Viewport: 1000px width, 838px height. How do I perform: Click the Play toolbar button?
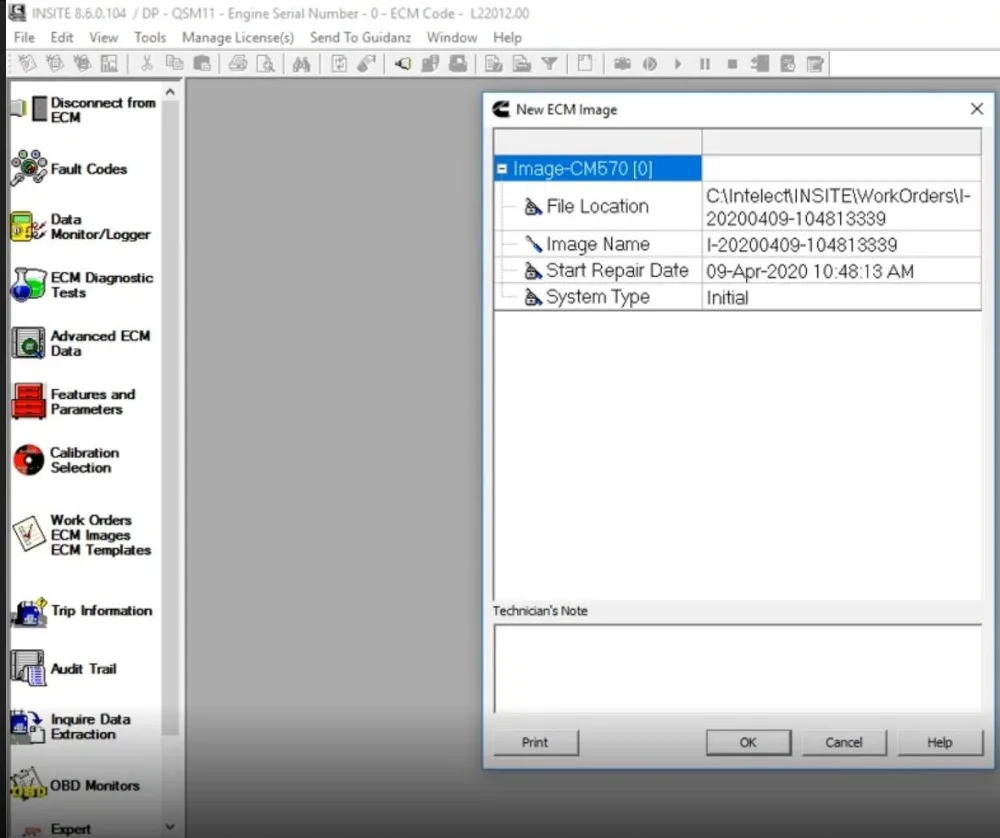click(x=678, y=64)
